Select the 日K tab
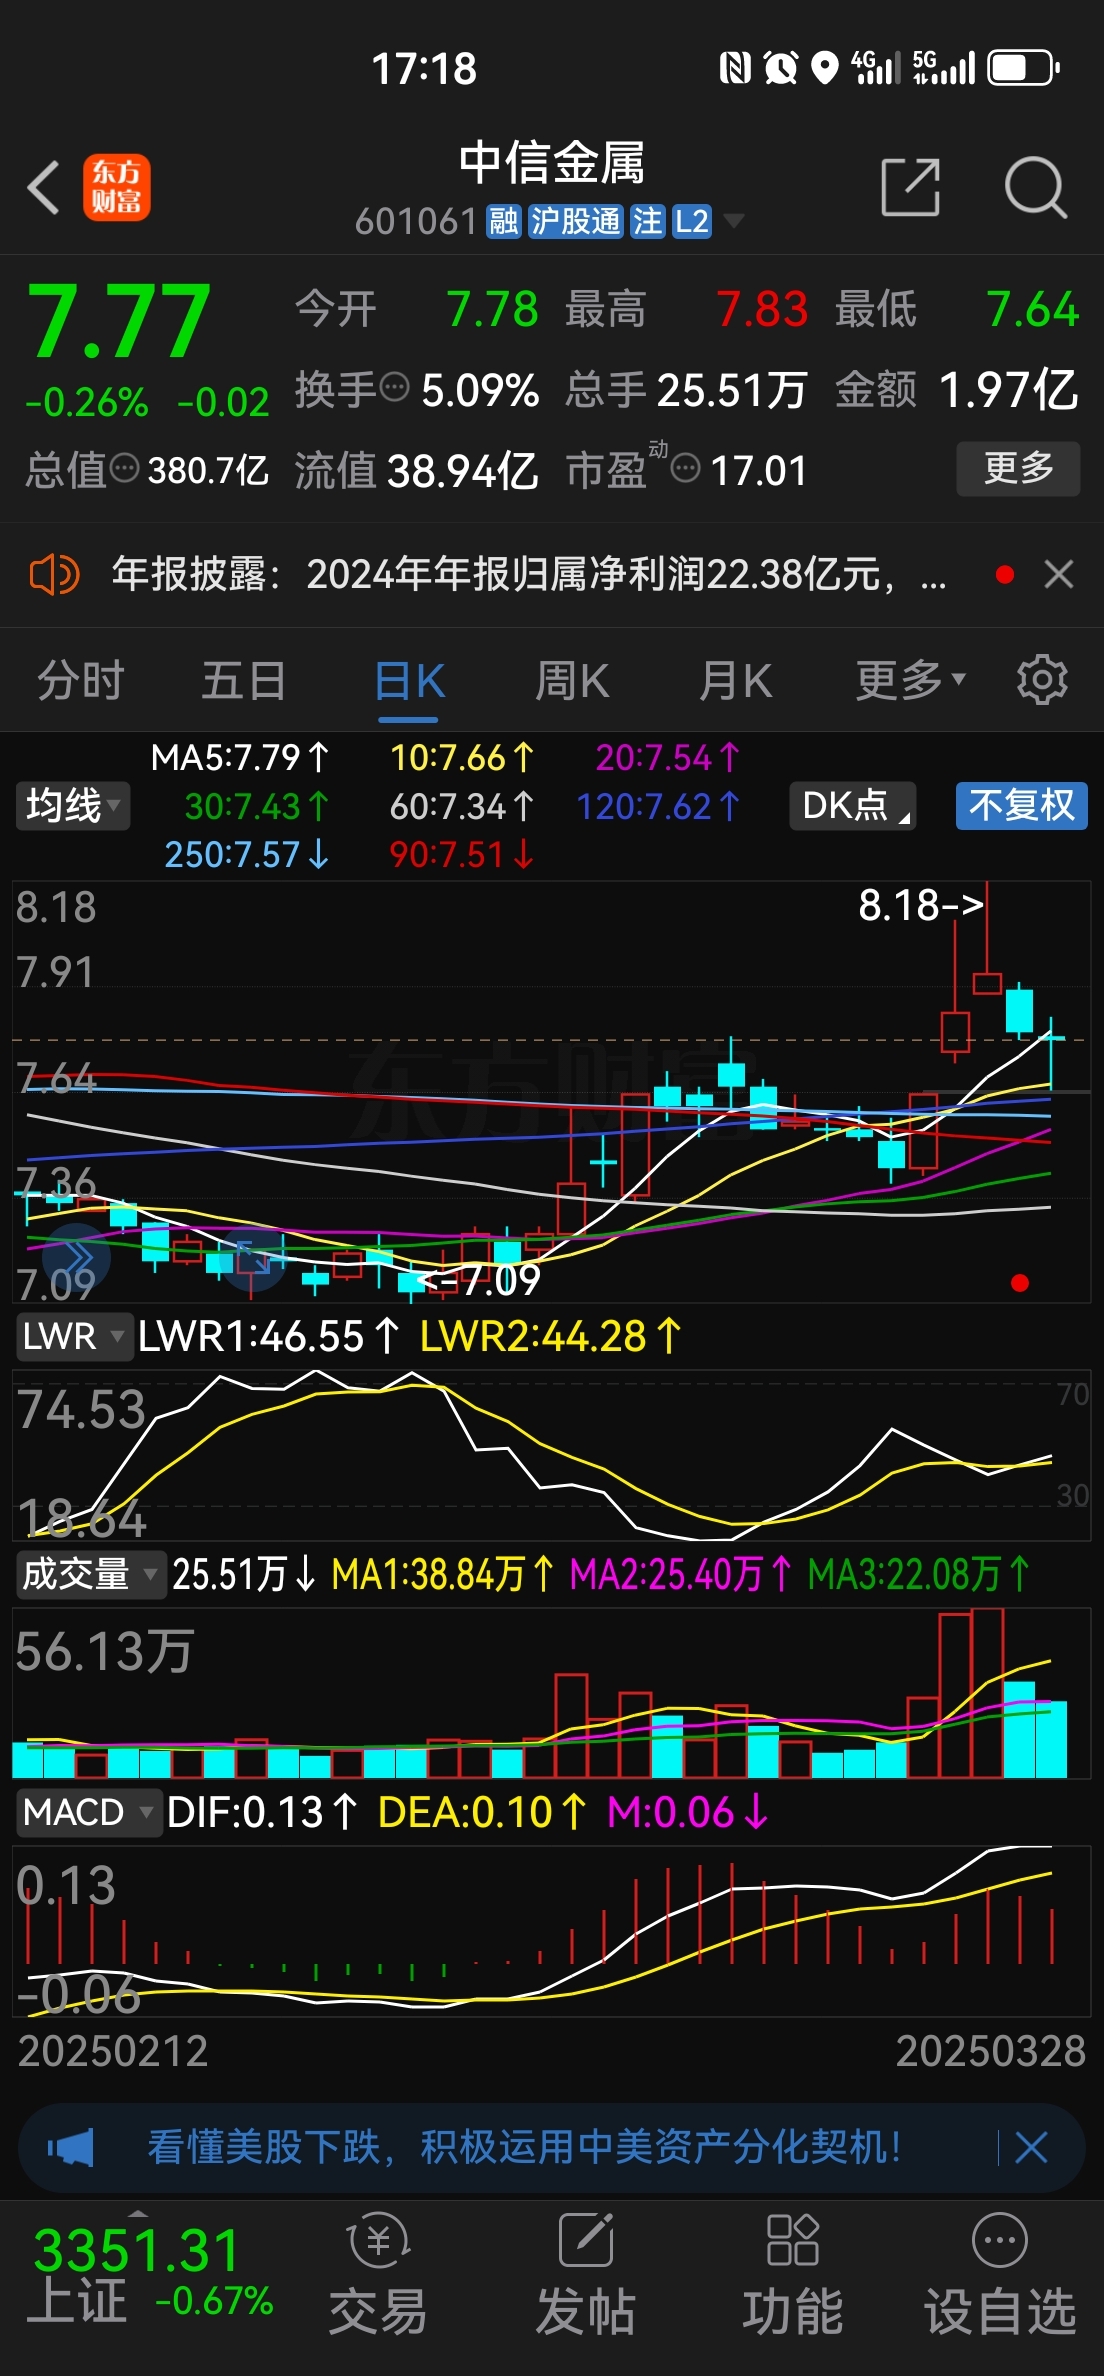The height and width of the screenshot is (2376, 1104). tap(409, 681)
